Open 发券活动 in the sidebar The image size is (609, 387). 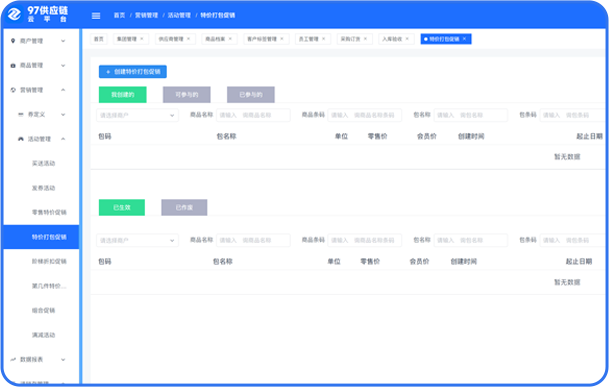[44, 188]
